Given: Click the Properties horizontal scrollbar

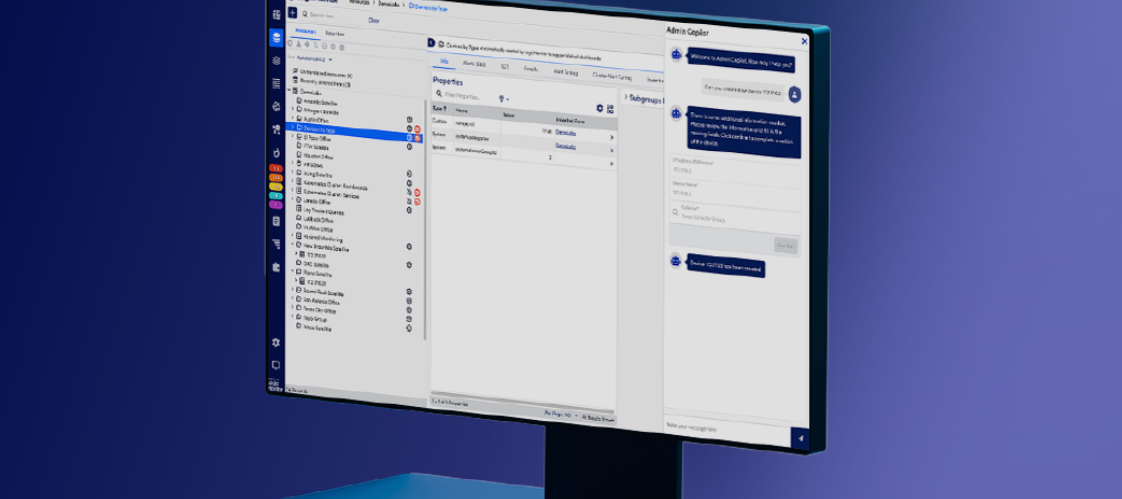Looking at the screenshot, I should click(x=522, y=402).
